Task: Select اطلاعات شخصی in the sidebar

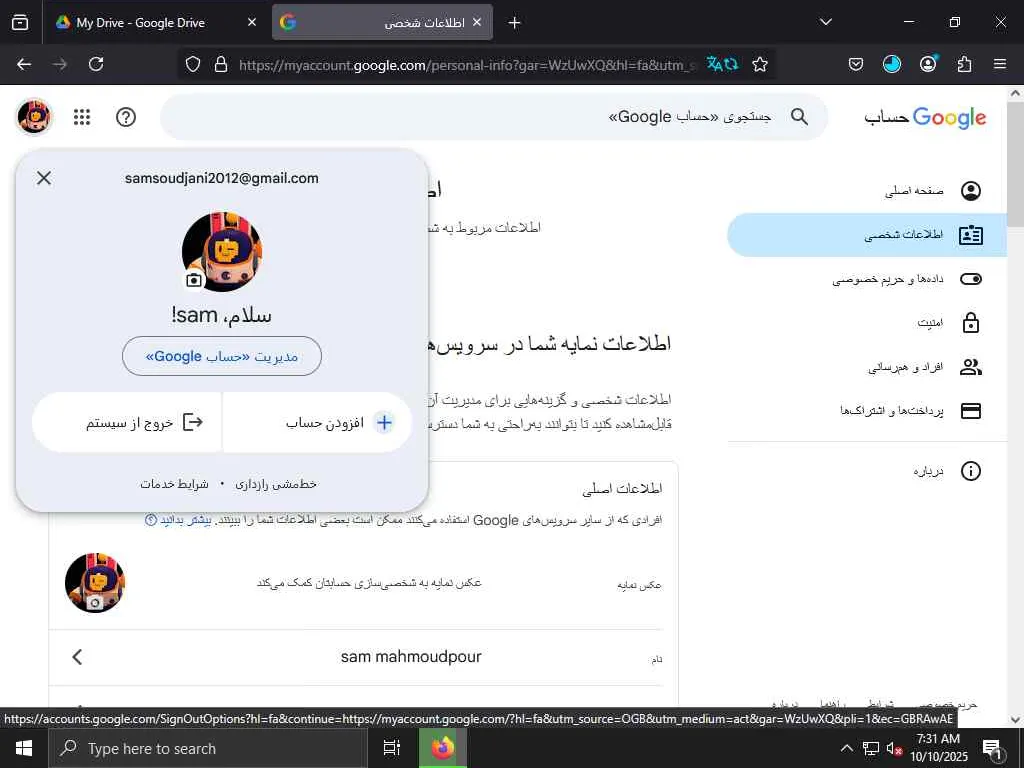Action: (x=867, y=234)
